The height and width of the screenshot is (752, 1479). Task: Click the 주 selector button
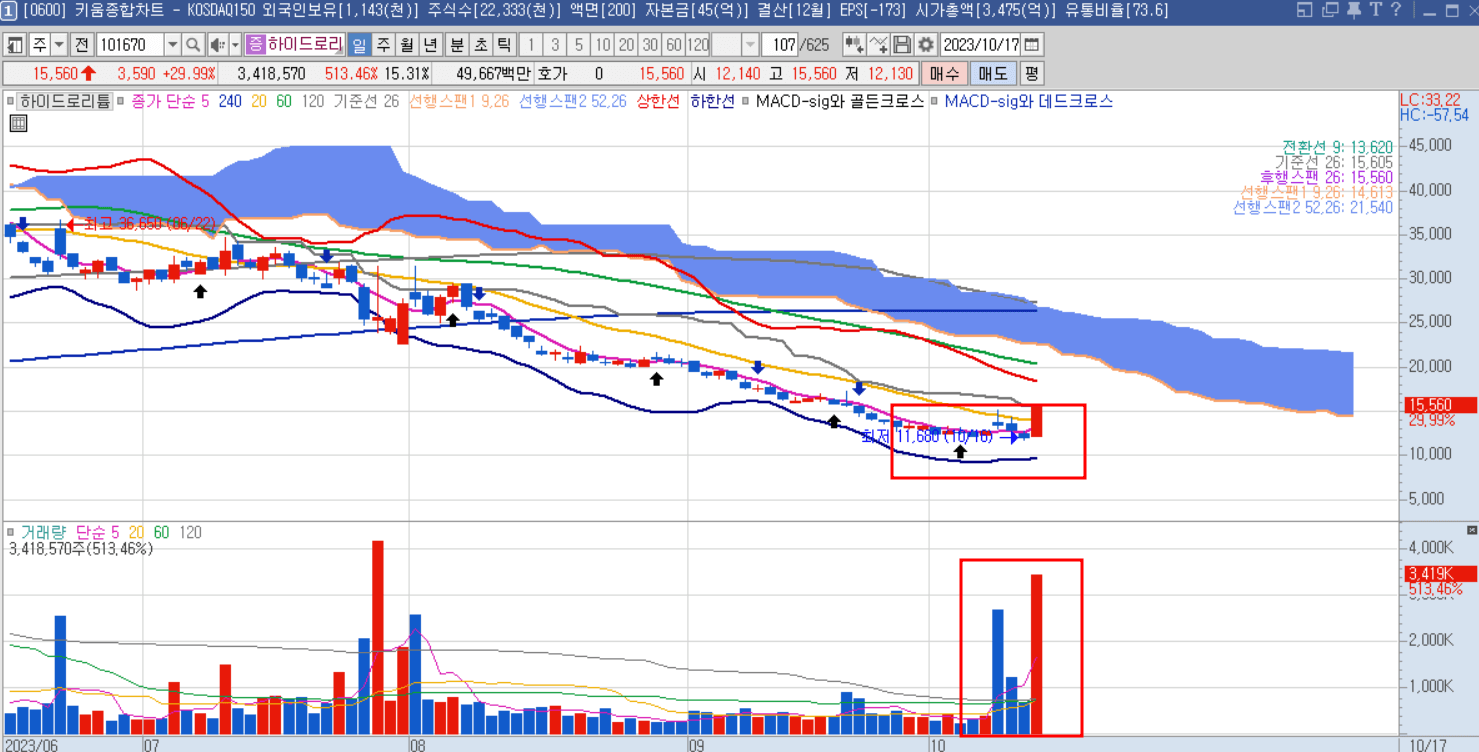39,45
